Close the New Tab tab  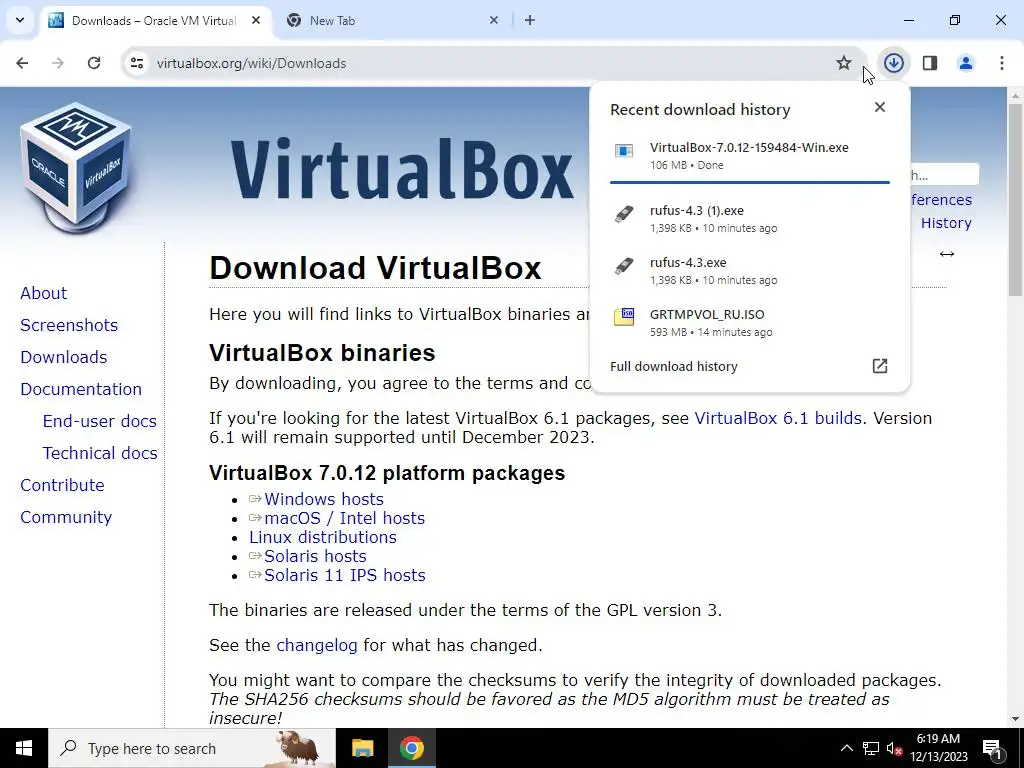[494, 20]
